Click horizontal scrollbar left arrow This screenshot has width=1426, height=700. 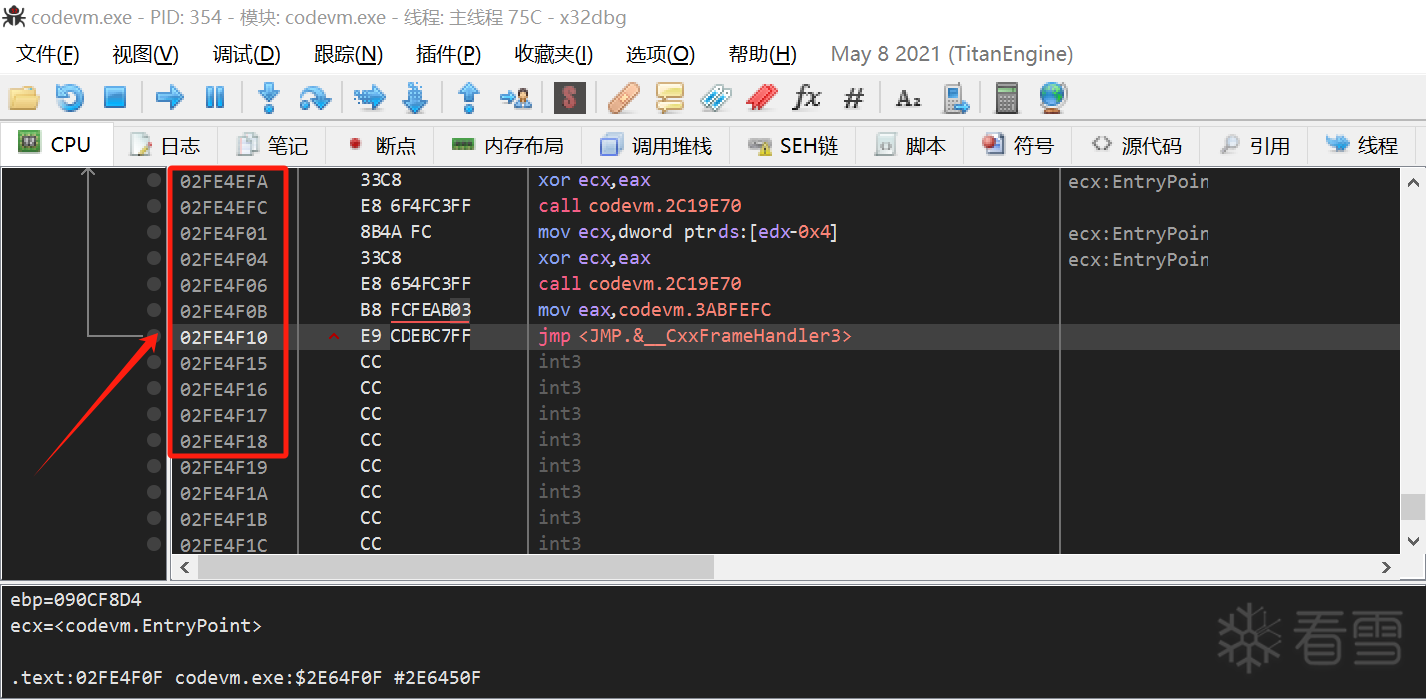185,567
